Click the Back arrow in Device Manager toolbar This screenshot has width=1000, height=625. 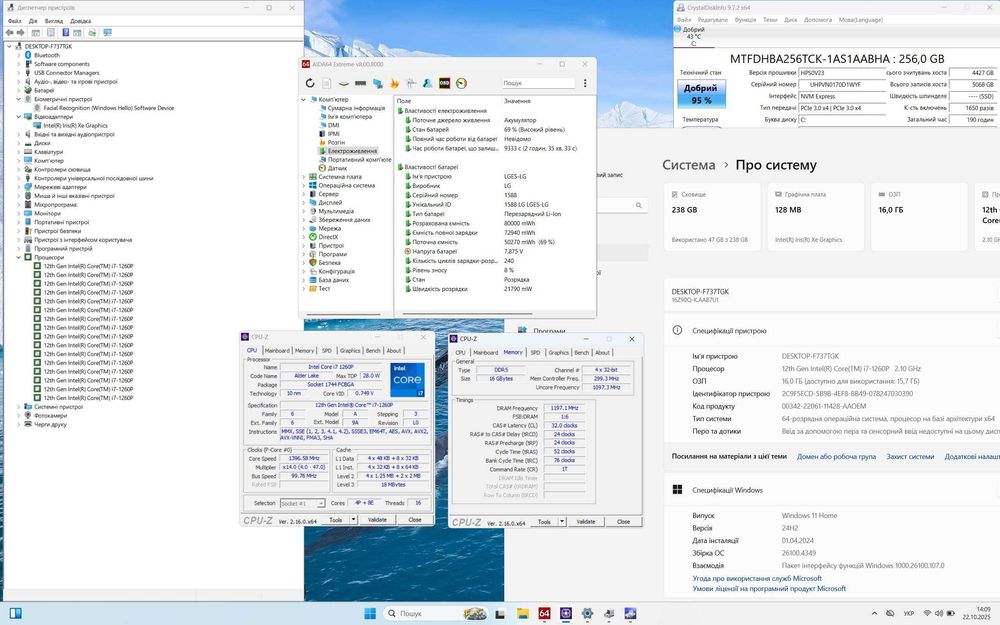(x=9, y=32)
